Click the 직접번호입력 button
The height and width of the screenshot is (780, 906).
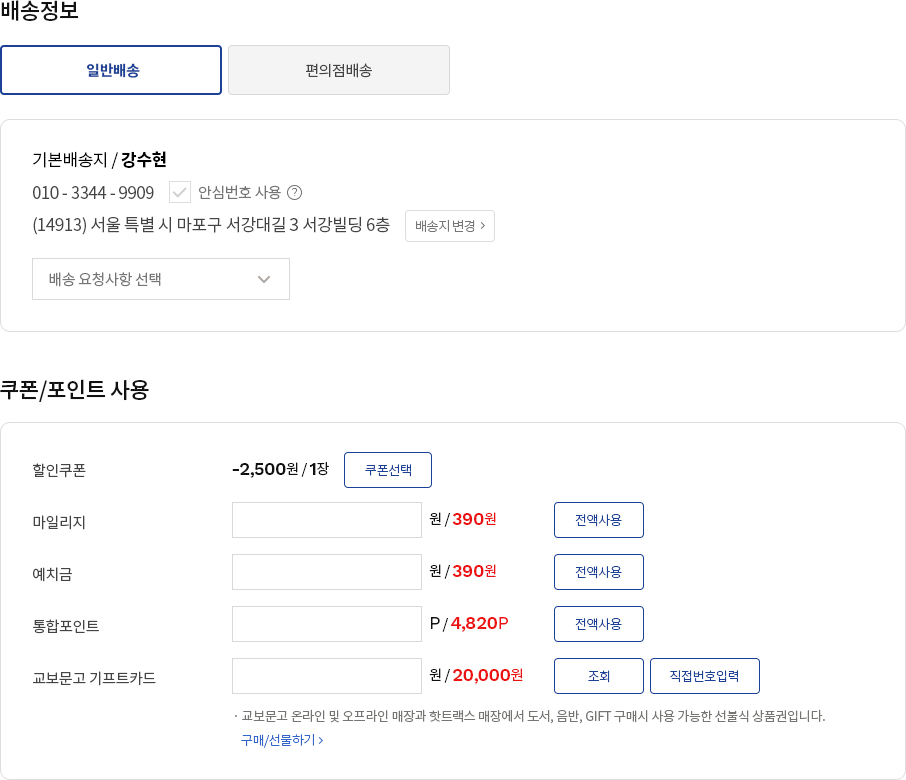(704, 676)
